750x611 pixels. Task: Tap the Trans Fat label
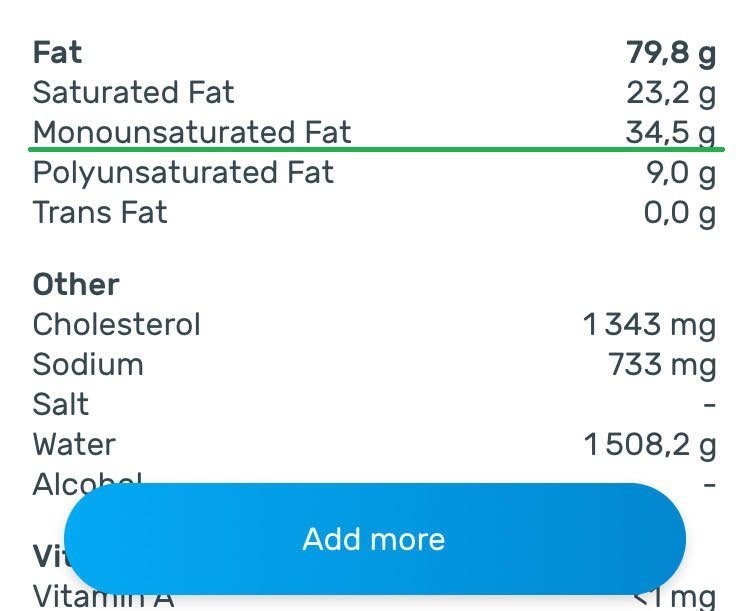100,212
